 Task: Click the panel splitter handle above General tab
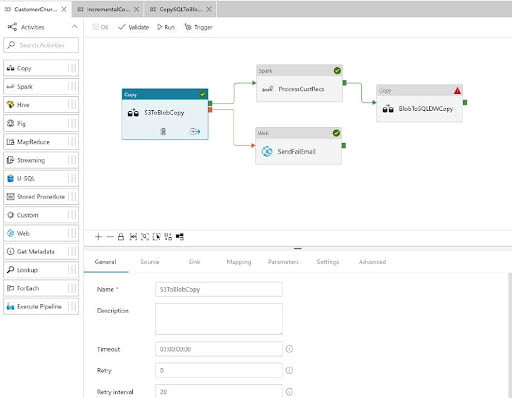[x=298, y=248]
